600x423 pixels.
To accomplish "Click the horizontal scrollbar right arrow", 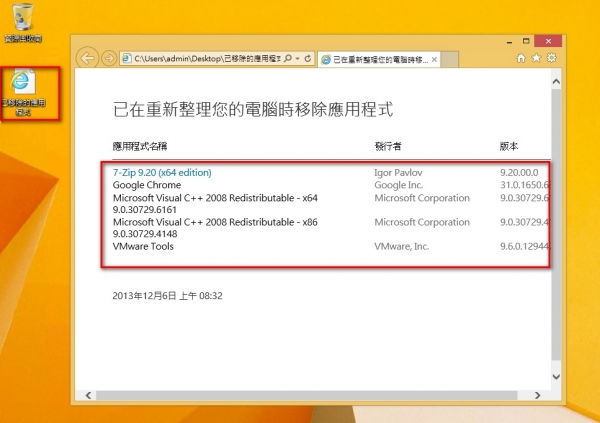I will pyautogui.click(x=537, y=395).
